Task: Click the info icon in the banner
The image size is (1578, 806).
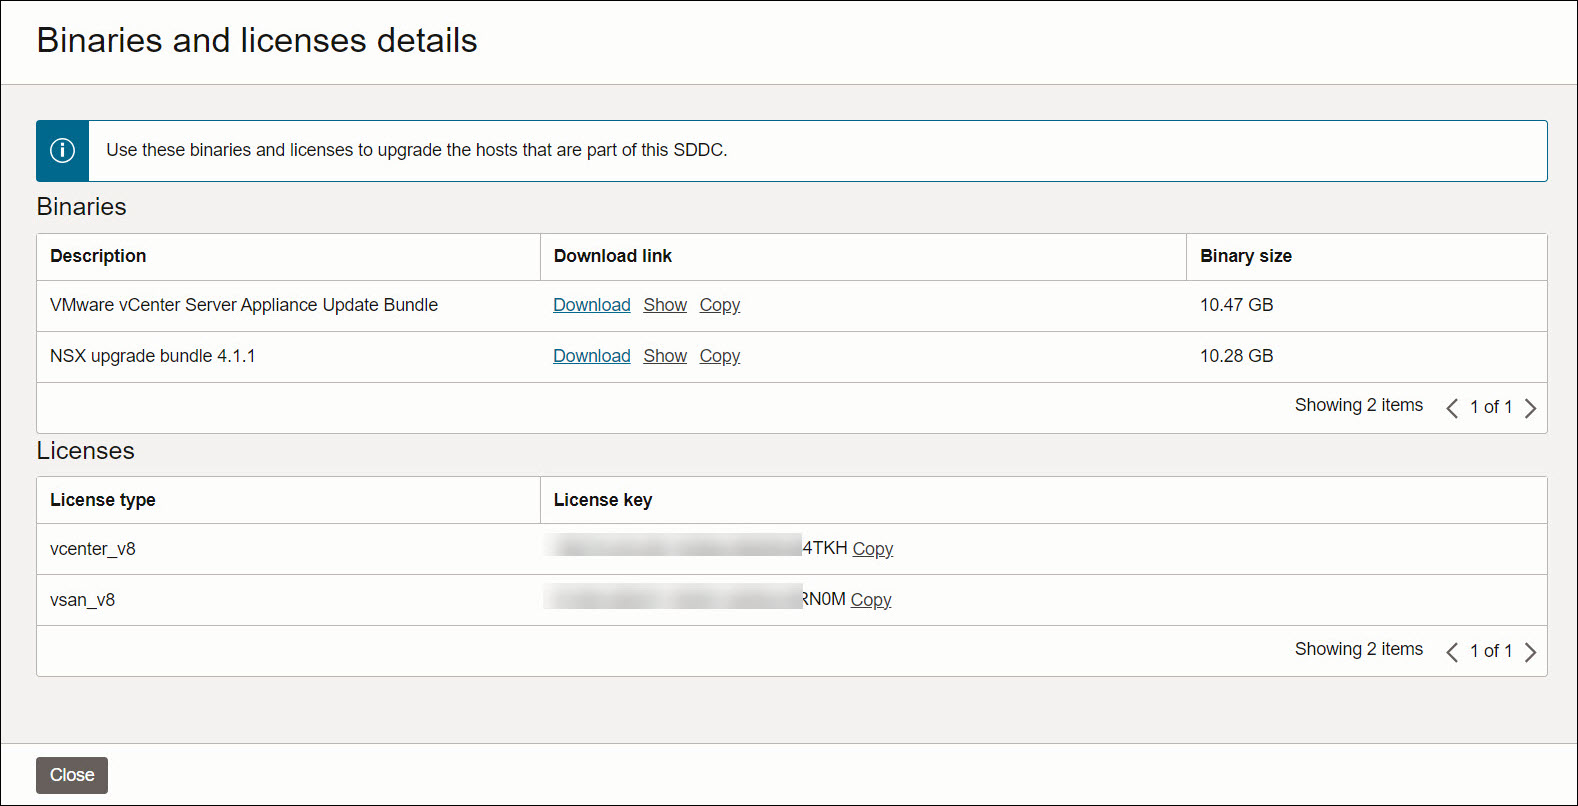Action: [62, 150]
